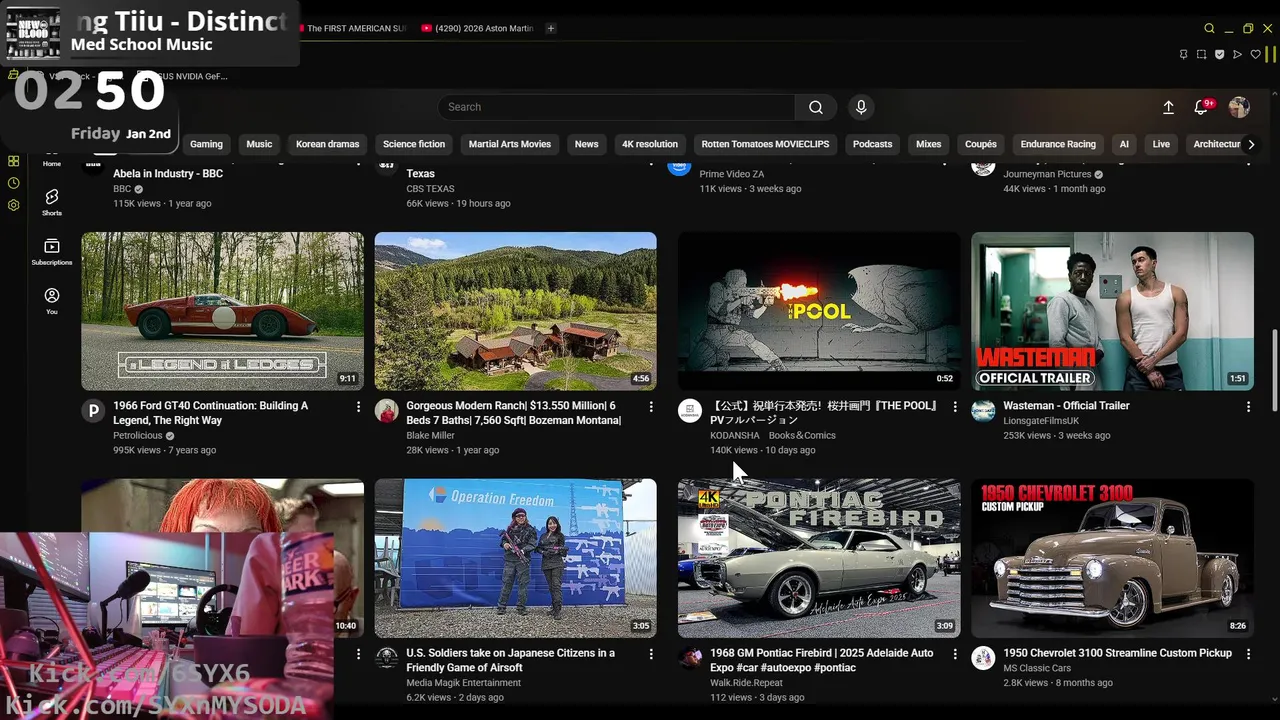
Task: Play the Operation Freedom airsoft thumbnail
Action: click(x=516, y=558)
